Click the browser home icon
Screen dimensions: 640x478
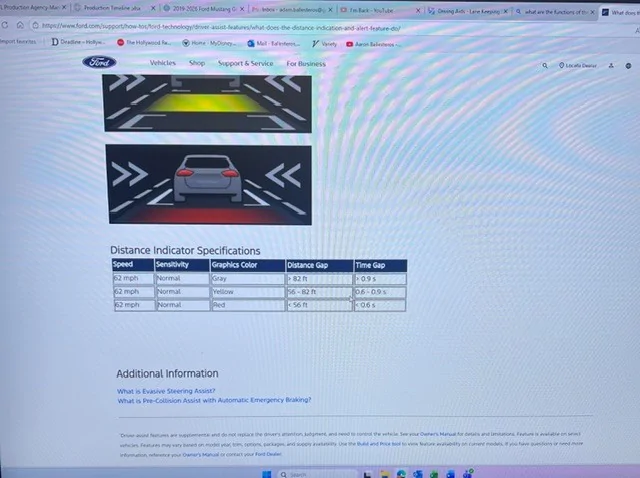click(x=20, y=25)
